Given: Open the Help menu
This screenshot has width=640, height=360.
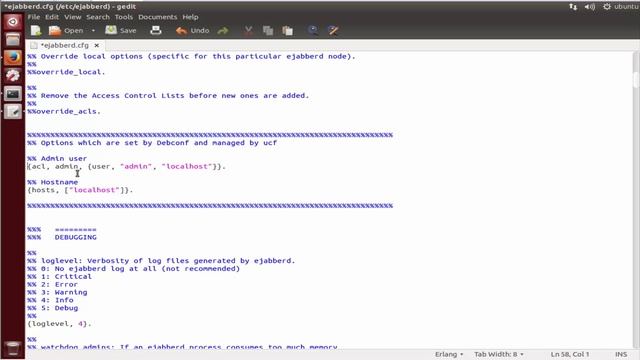Looking at the screenshot, I should (x=190, y=17).
